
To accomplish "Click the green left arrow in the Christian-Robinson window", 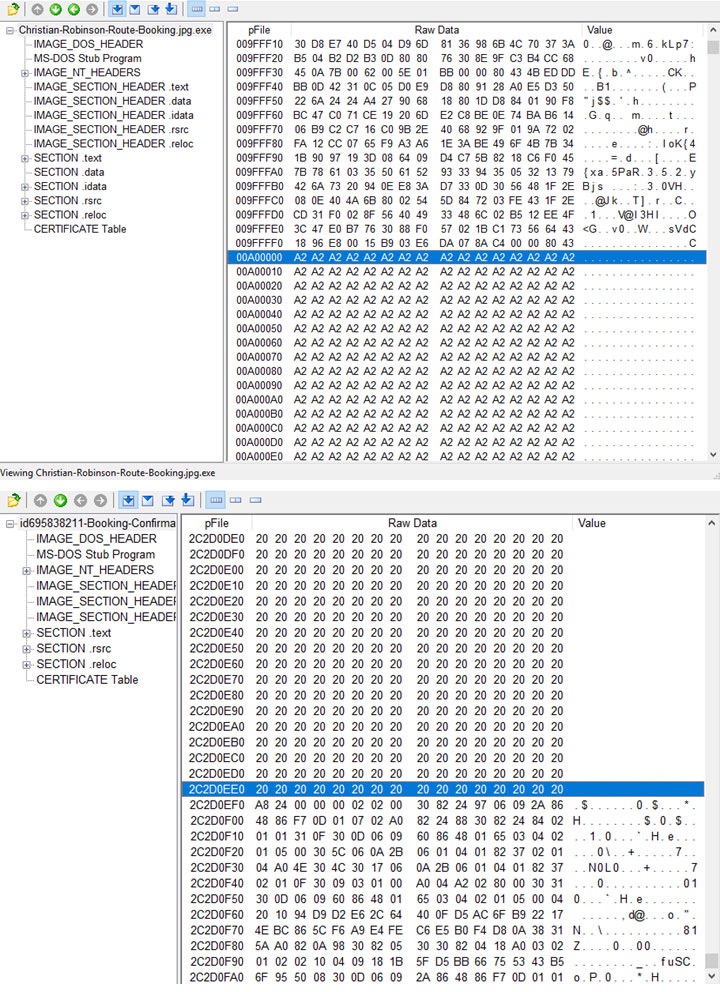I will [x=73, y=9].
